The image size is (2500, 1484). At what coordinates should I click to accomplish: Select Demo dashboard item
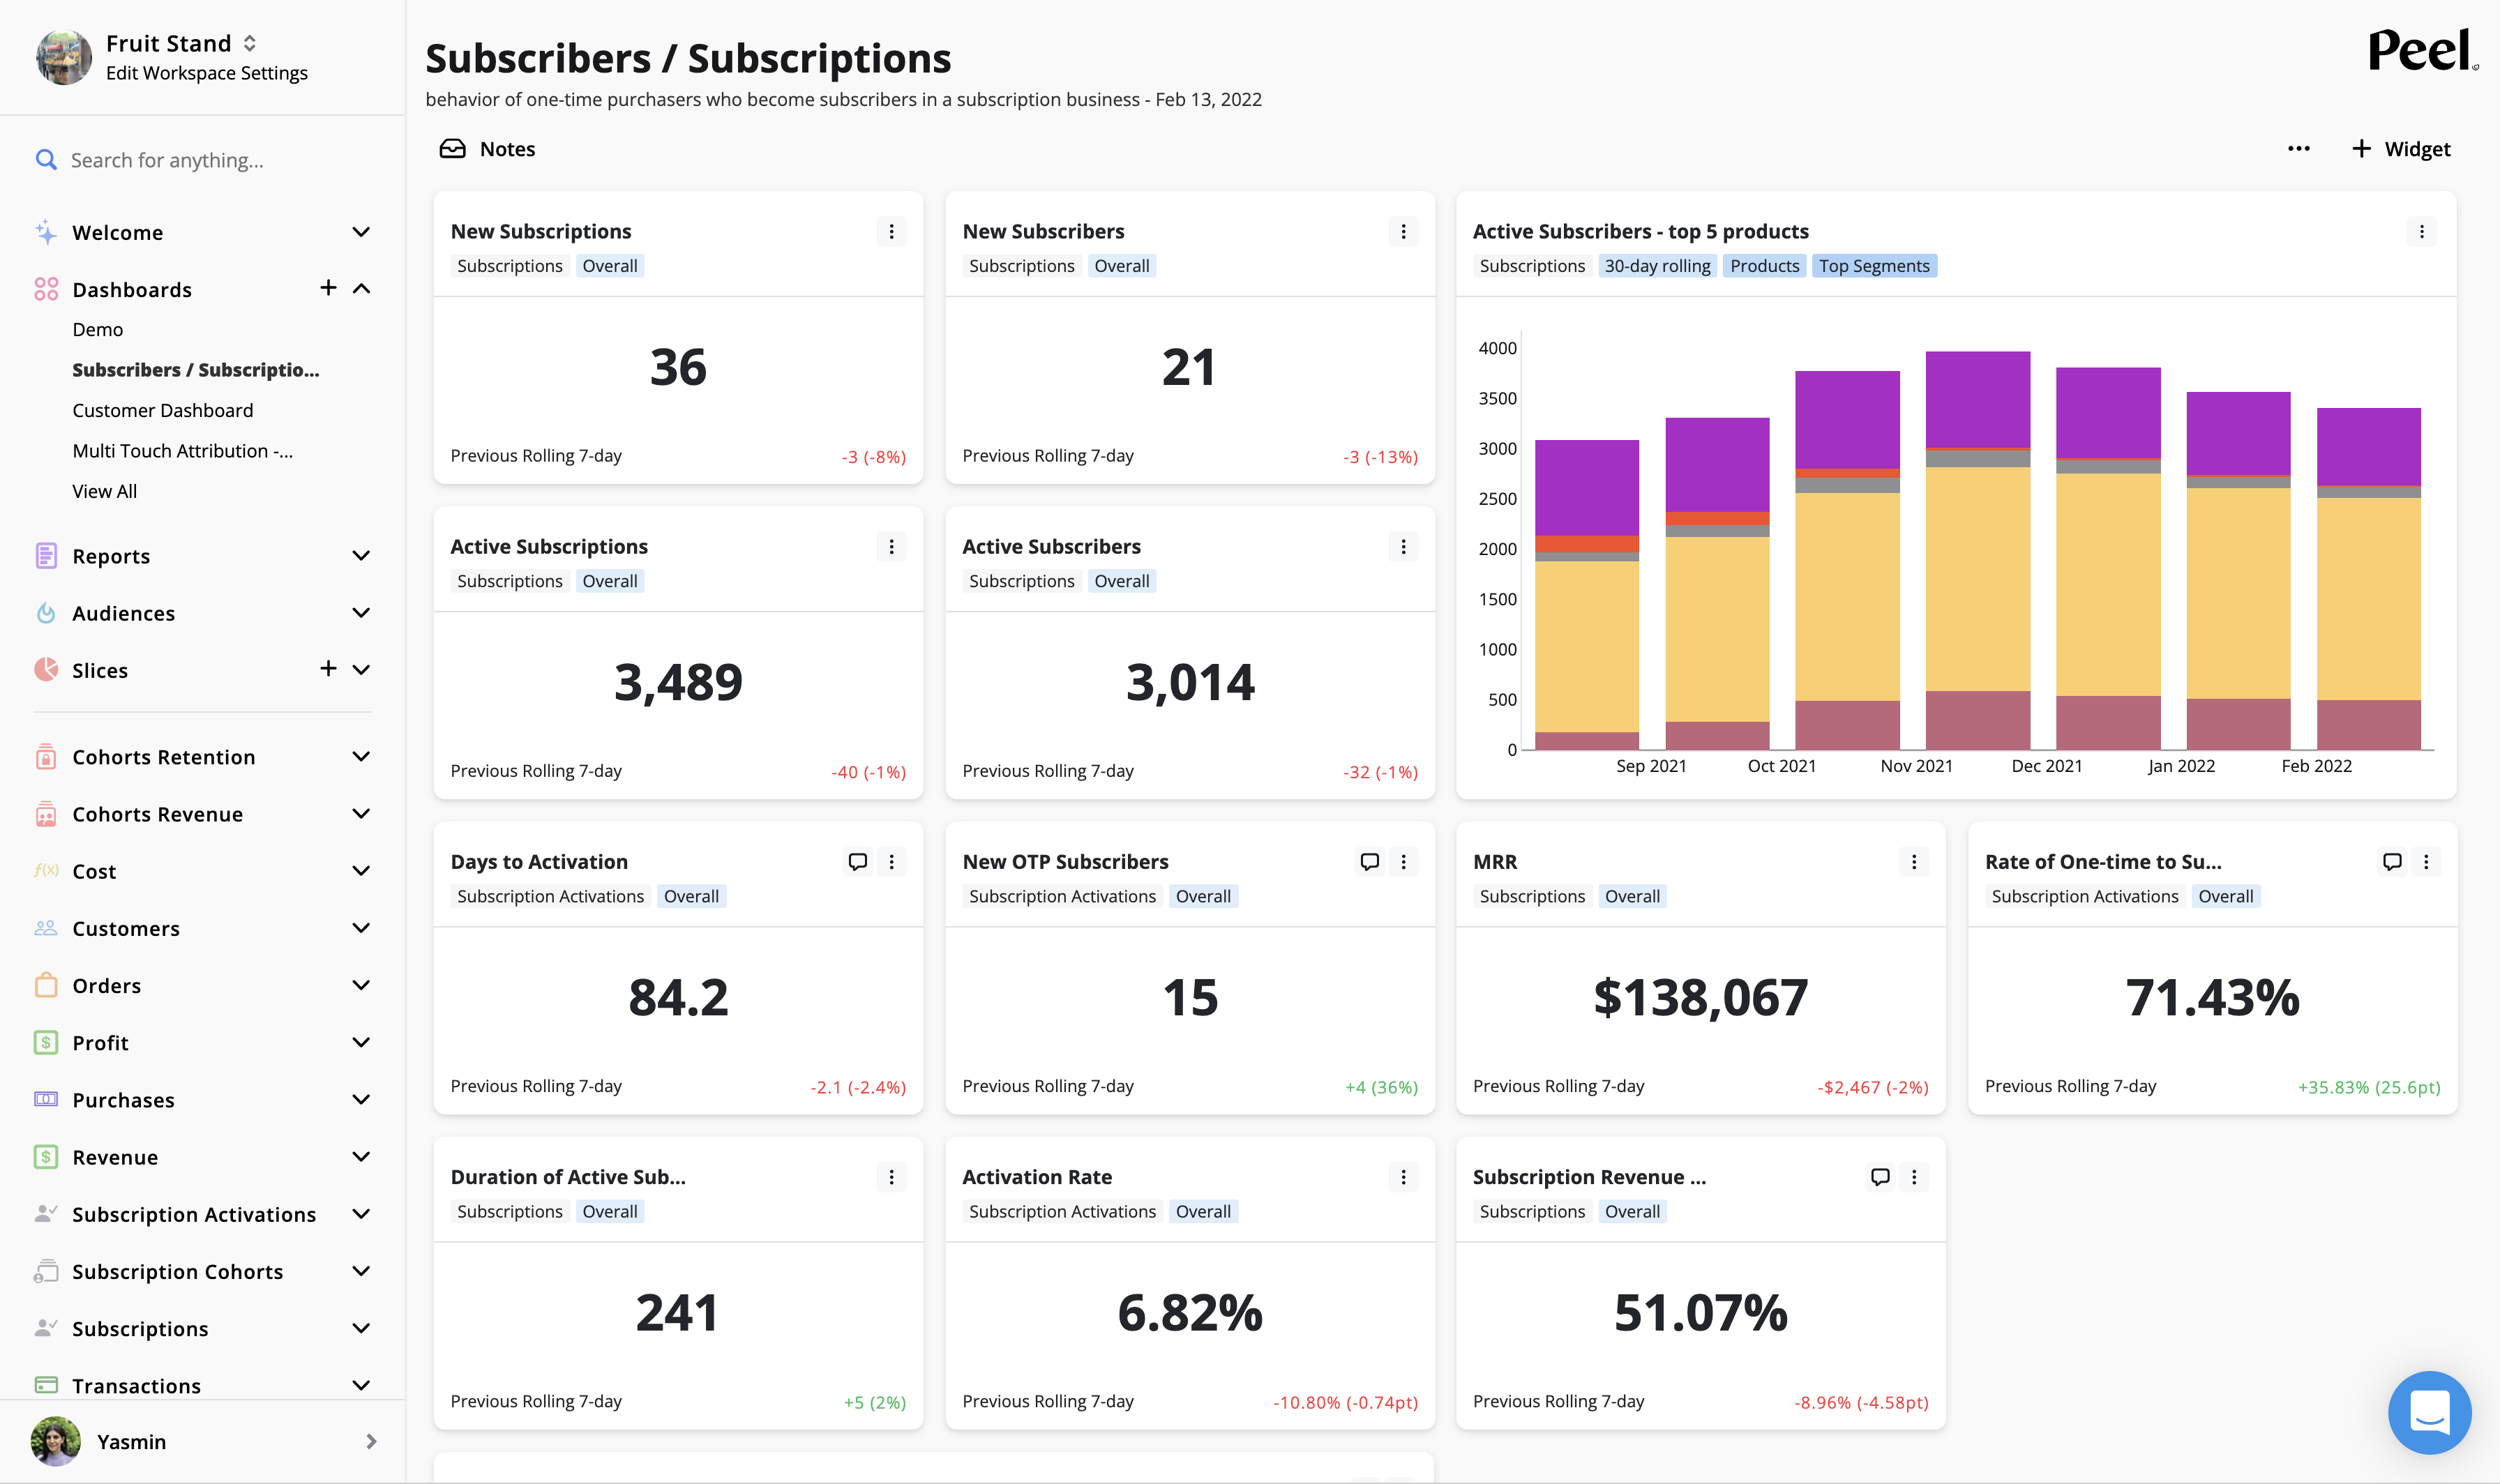pyautogui.click(x=97, y=329)
